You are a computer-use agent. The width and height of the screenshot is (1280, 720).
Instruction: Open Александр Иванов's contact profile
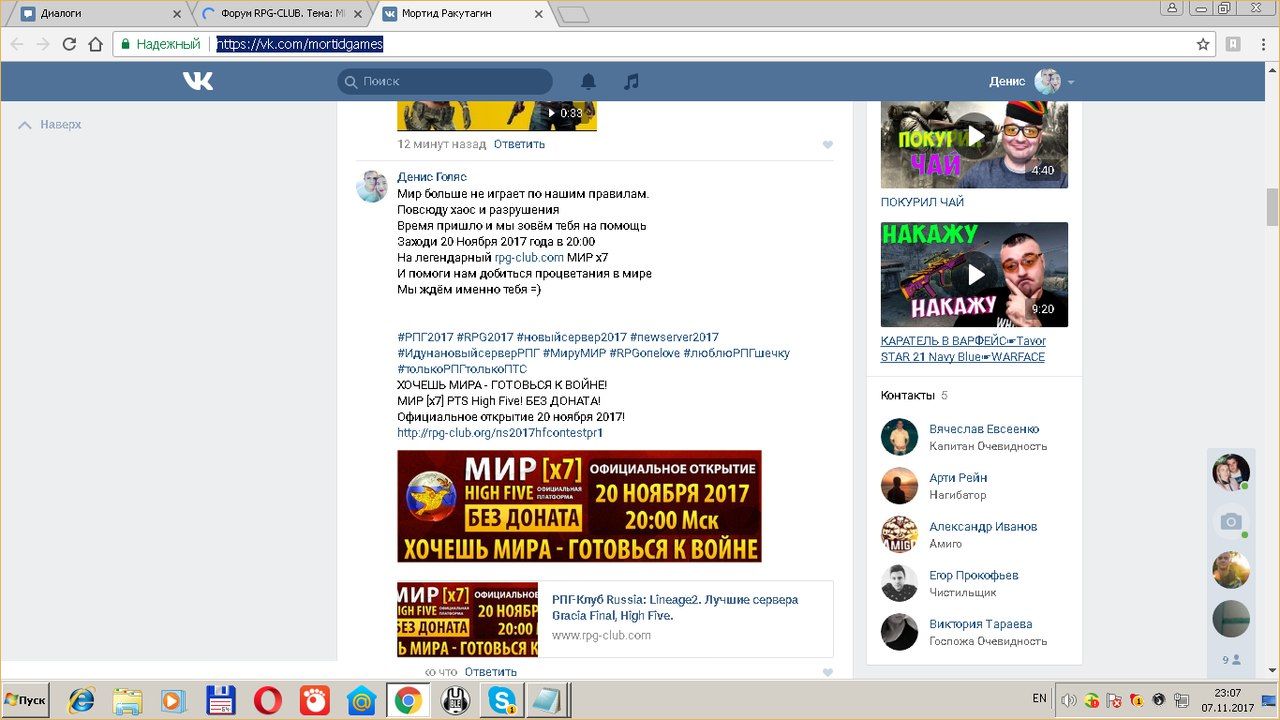983,527
